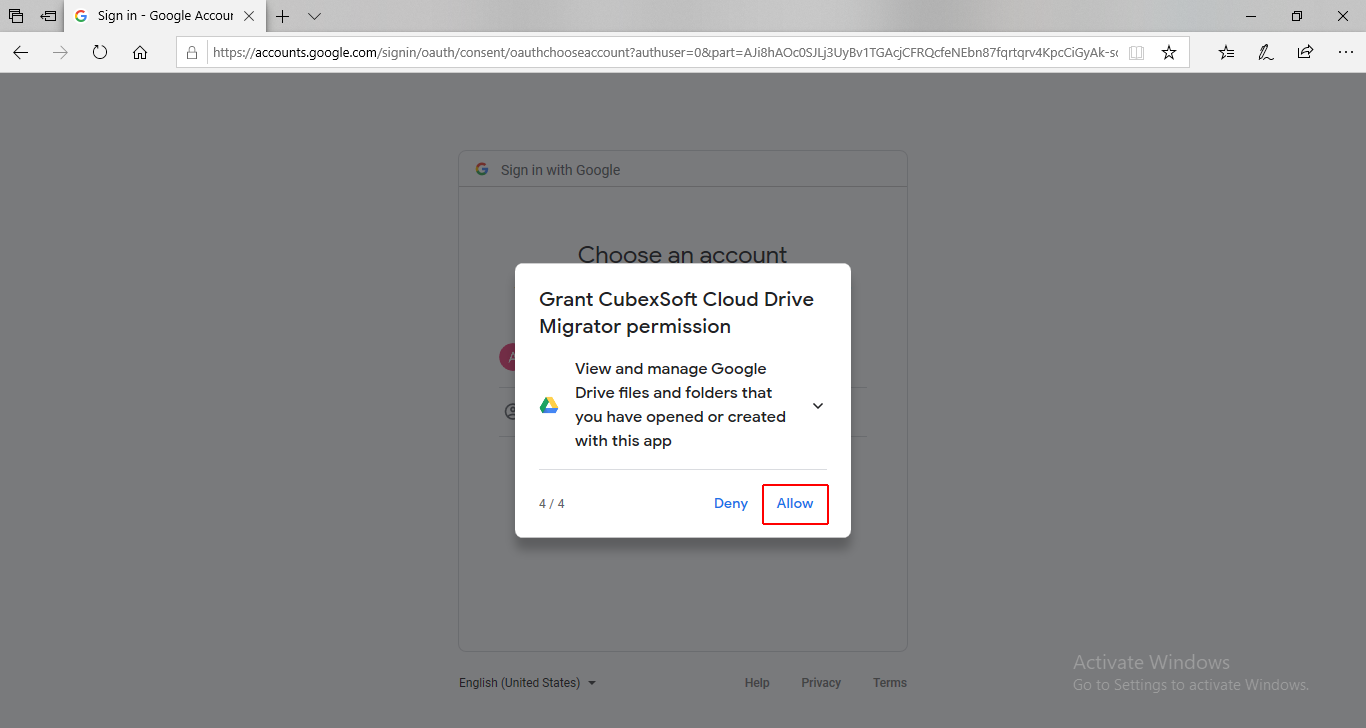Open the Terms link in footer
Image resolution: width=1366 pixels, height=728 pixels.
(x=890, y=683)
